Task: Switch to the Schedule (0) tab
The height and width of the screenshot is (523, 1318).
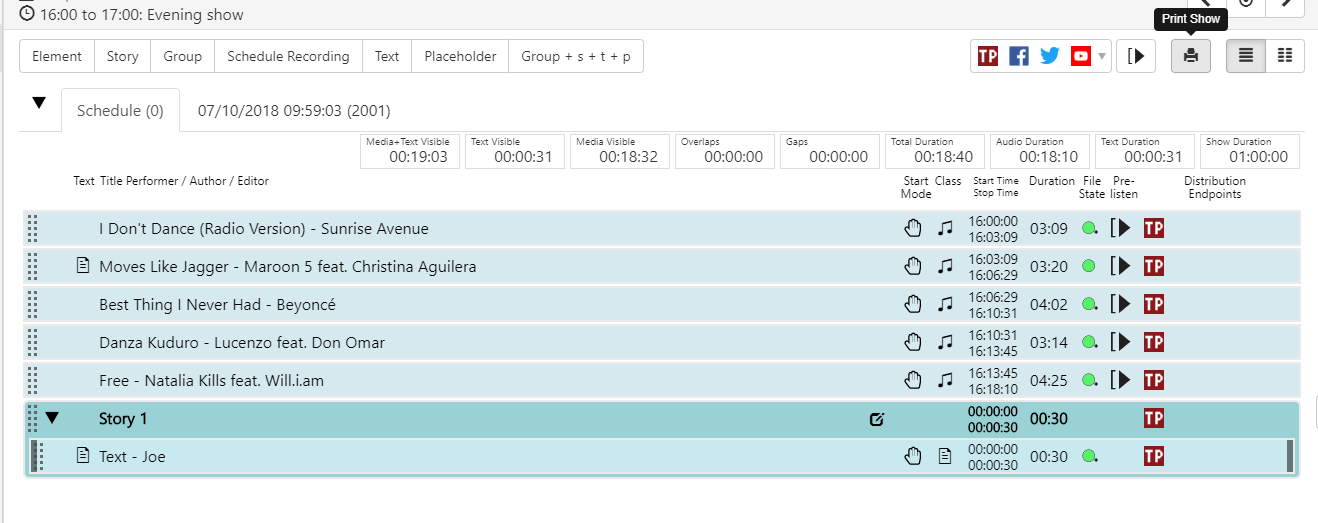Action: 120,111
